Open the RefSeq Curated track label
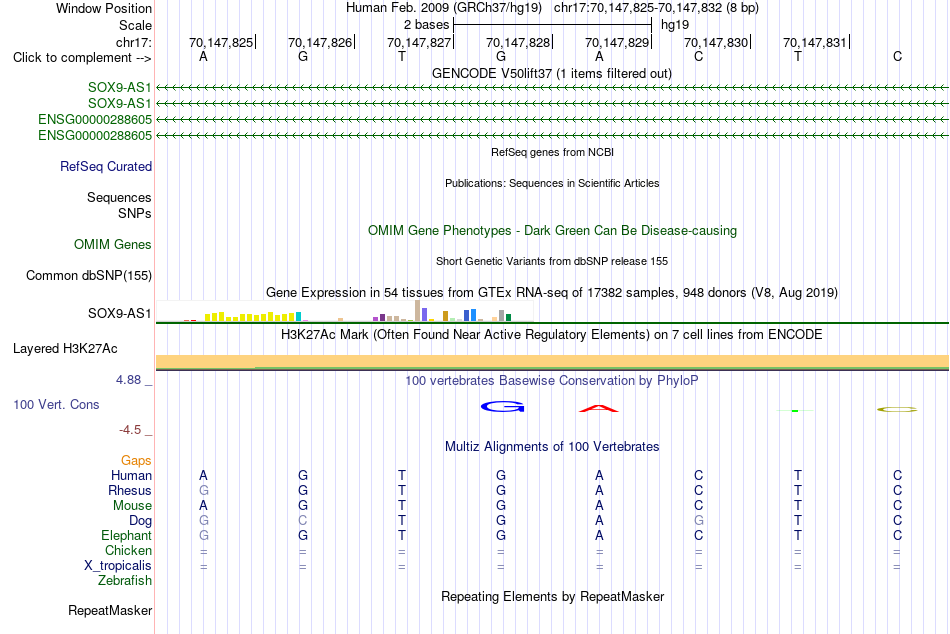This screenshot has width=950, height=634. pos(106,166)
